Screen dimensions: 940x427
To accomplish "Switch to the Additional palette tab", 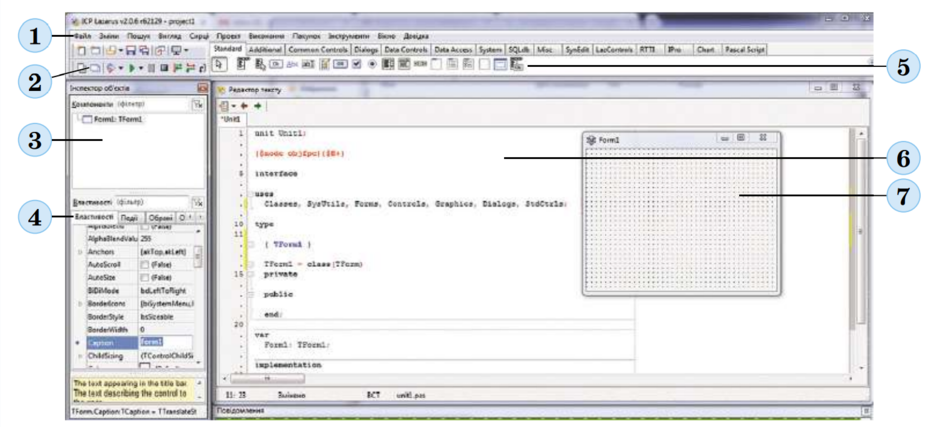I will pos(264,50).
